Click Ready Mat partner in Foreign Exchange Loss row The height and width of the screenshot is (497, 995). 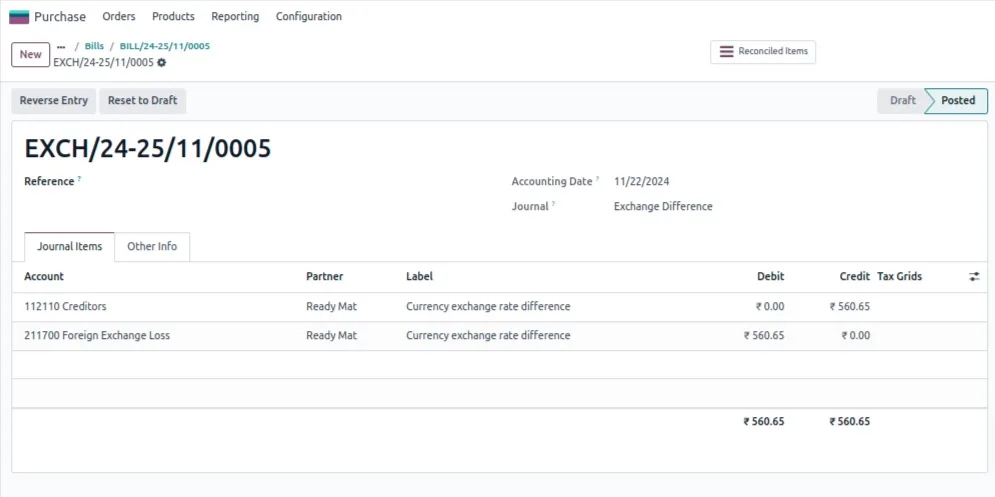332,336
